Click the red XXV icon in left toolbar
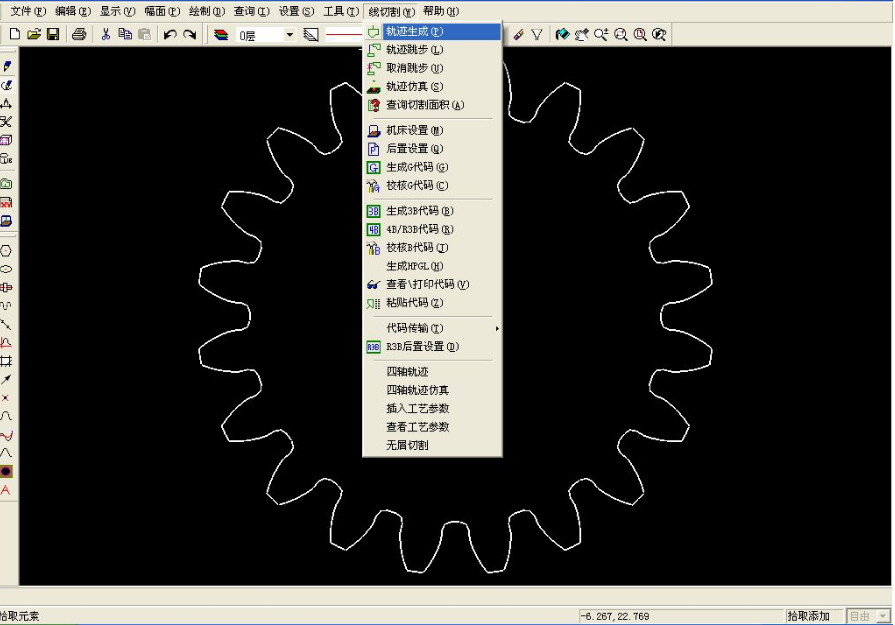The width and height of the screenshot is (895, 625). point(6,203)
